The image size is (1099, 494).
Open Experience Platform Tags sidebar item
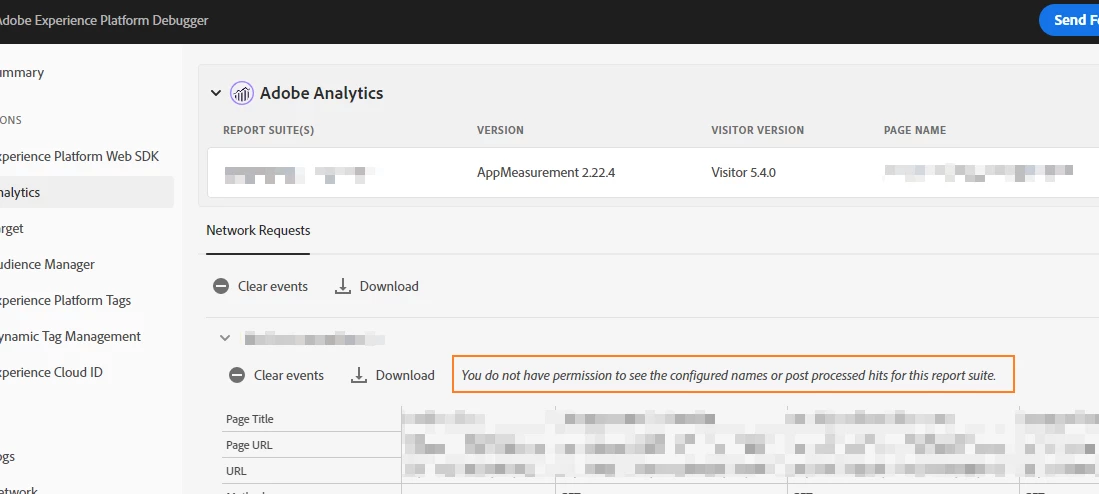click(x=65, y=301)
